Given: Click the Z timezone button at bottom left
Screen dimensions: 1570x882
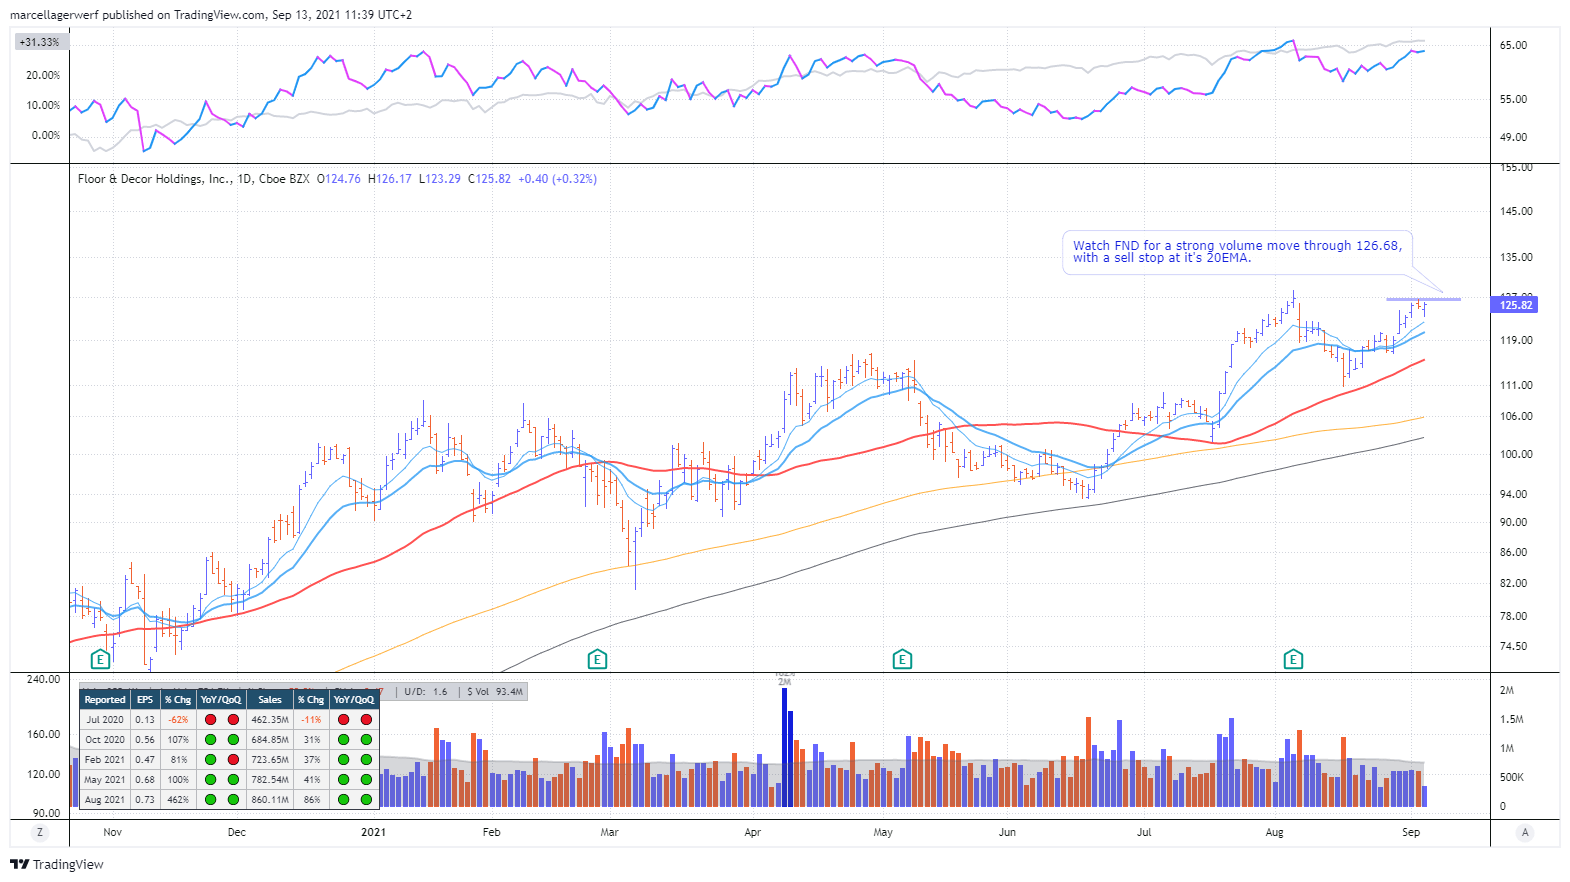Looking at the screenshot, I should coord(40,832).
